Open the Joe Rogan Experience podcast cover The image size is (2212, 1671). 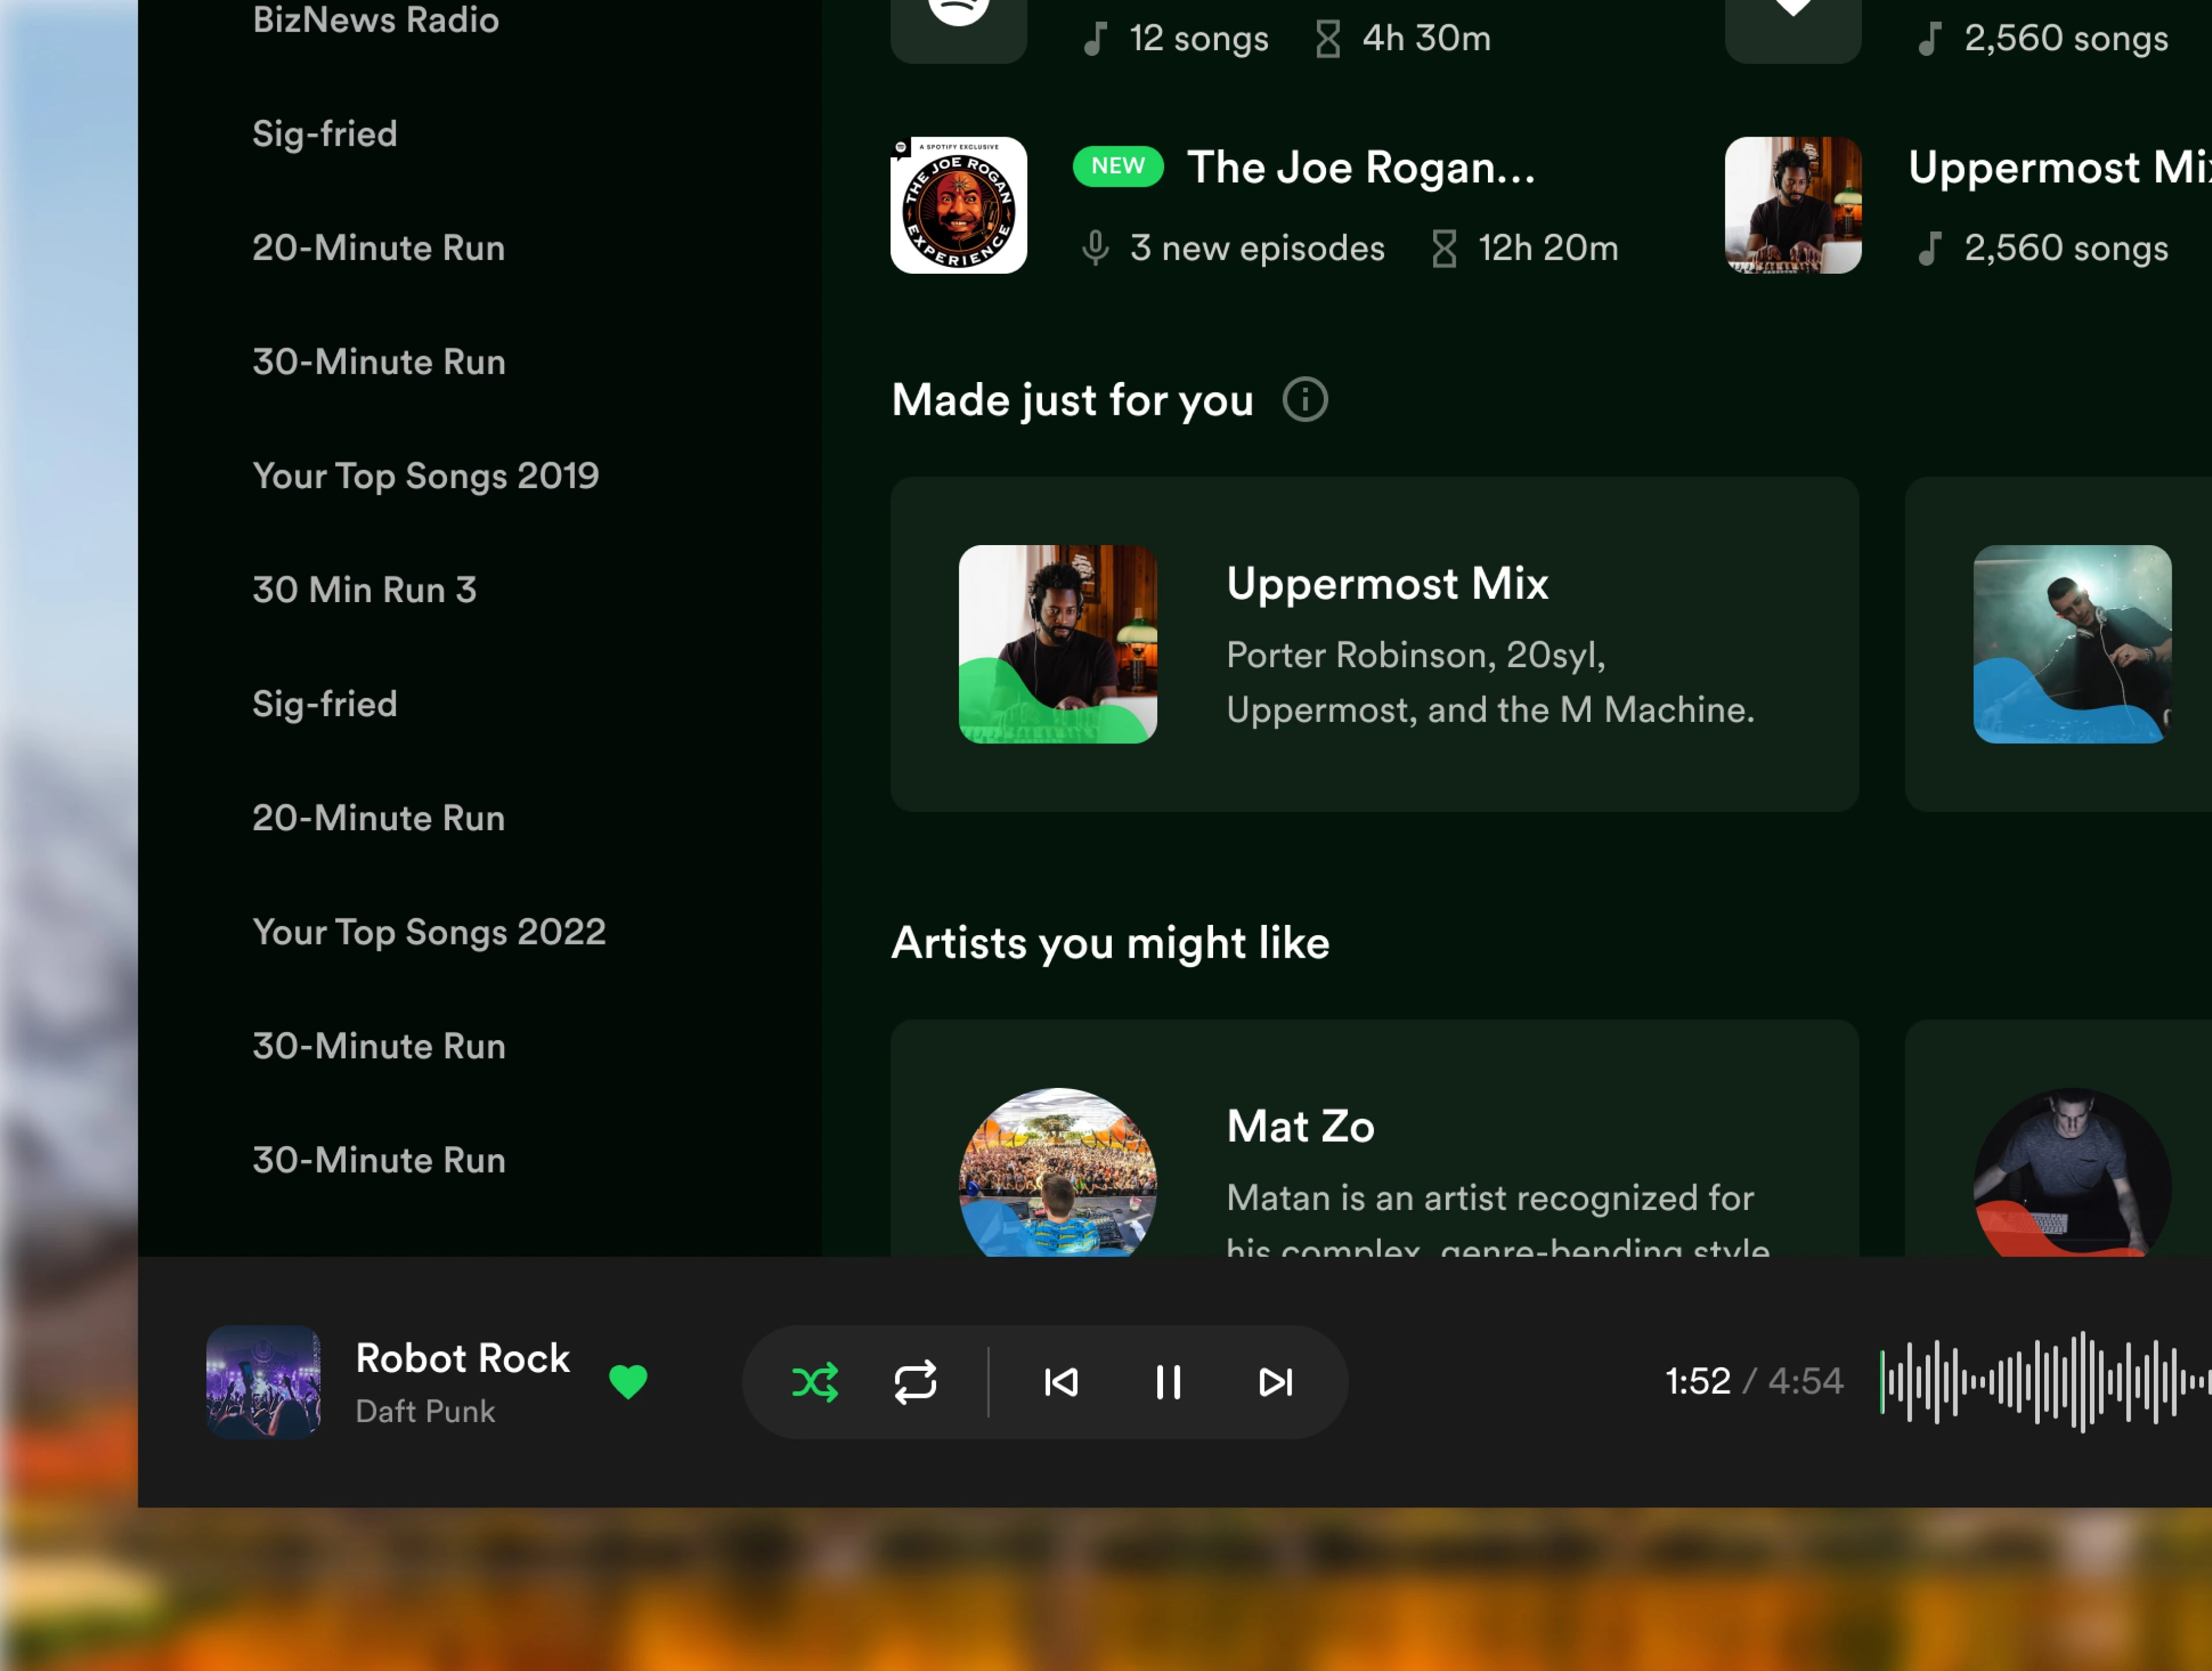click(x=958, y=205)
